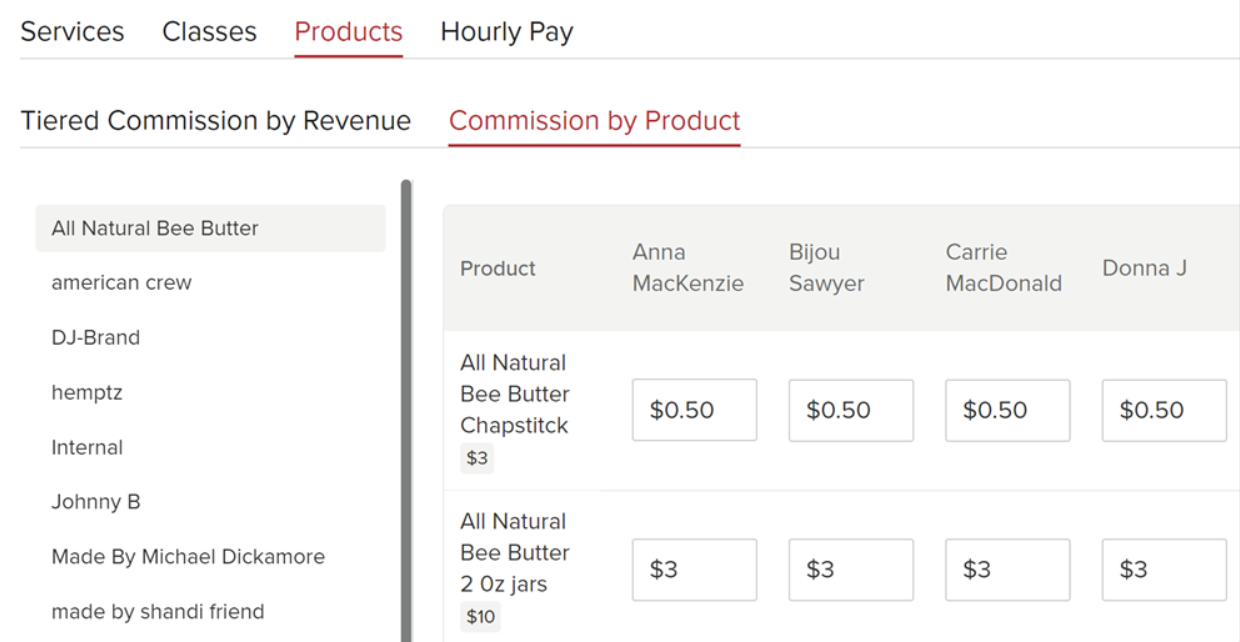Open Tiered Commission by Revenue tab
The image size is (1240, 642).
coord(216,121)
